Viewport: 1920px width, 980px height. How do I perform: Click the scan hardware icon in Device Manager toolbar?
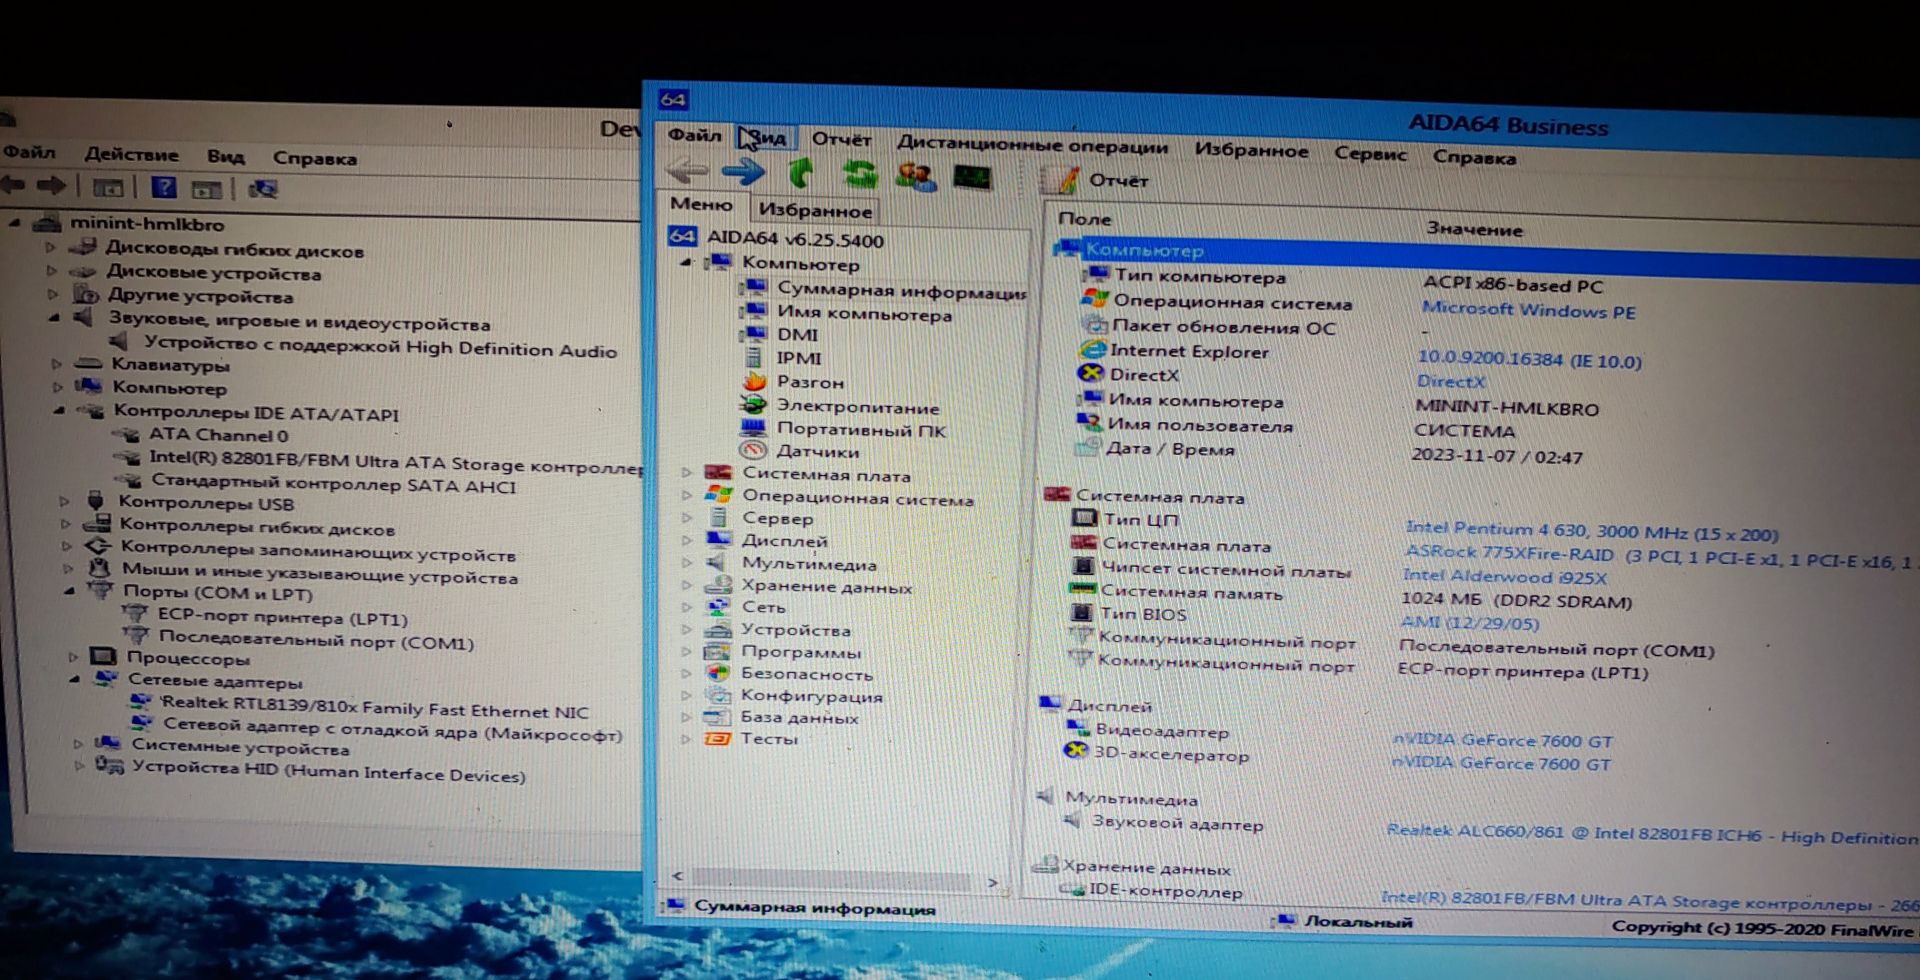(263, 189)
